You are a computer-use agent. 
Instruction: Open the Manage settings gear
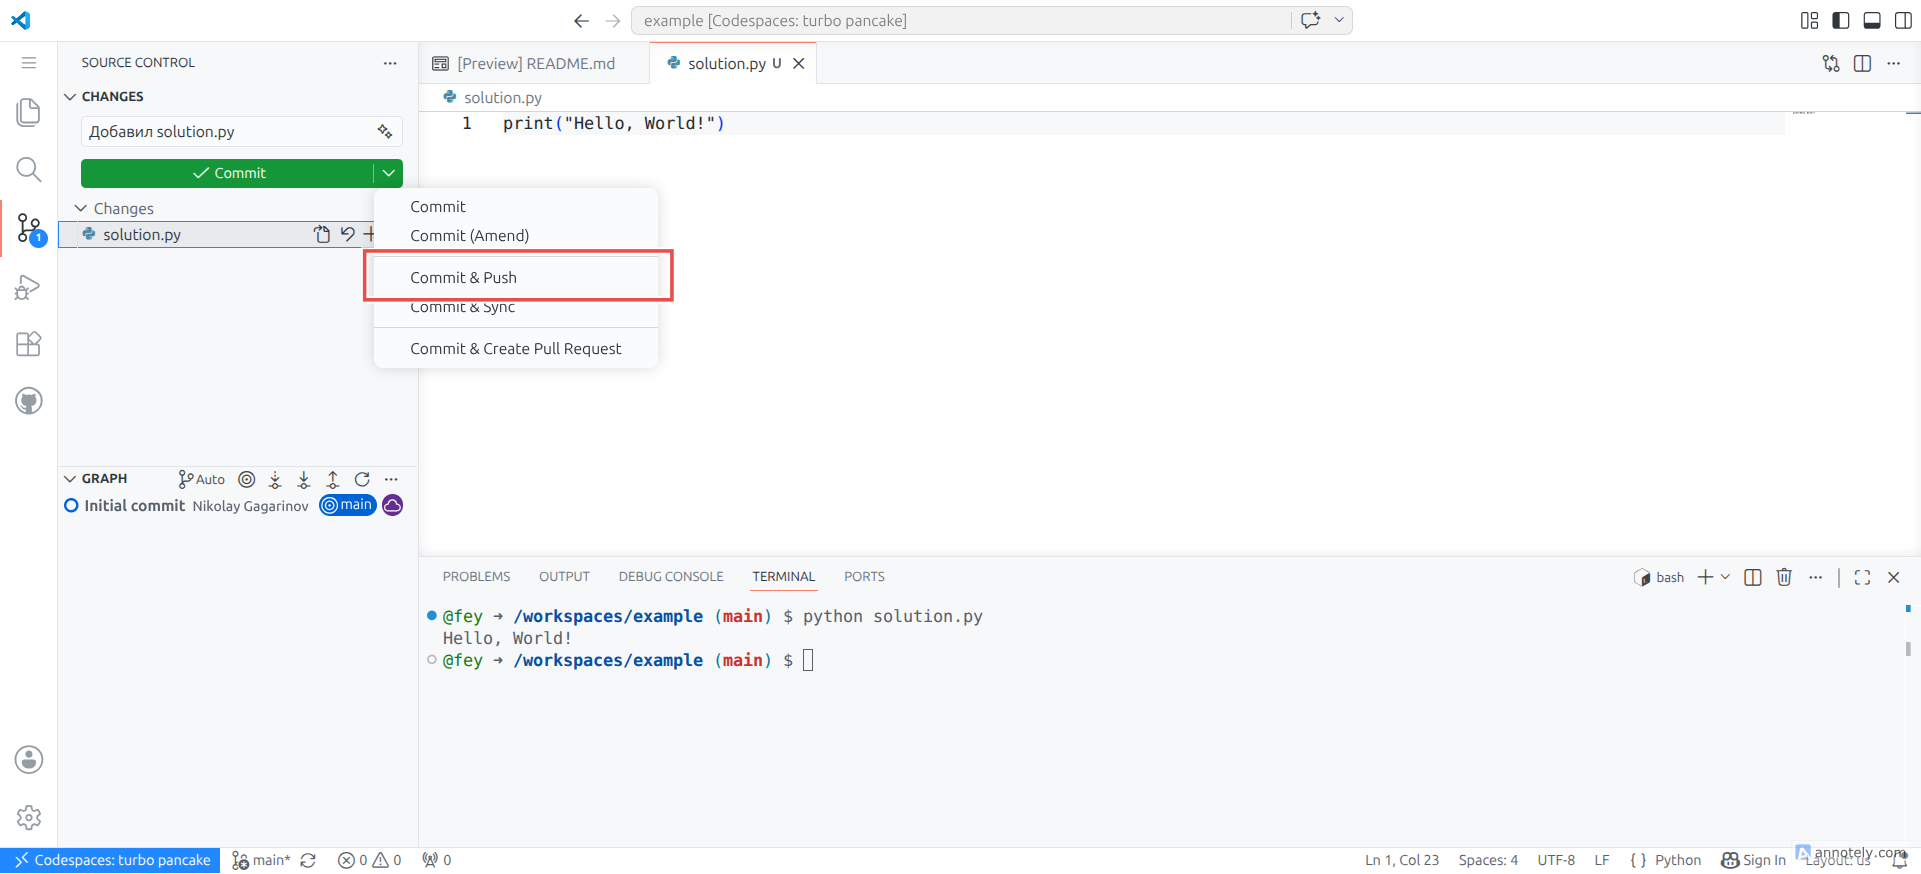tap(29, 817)
